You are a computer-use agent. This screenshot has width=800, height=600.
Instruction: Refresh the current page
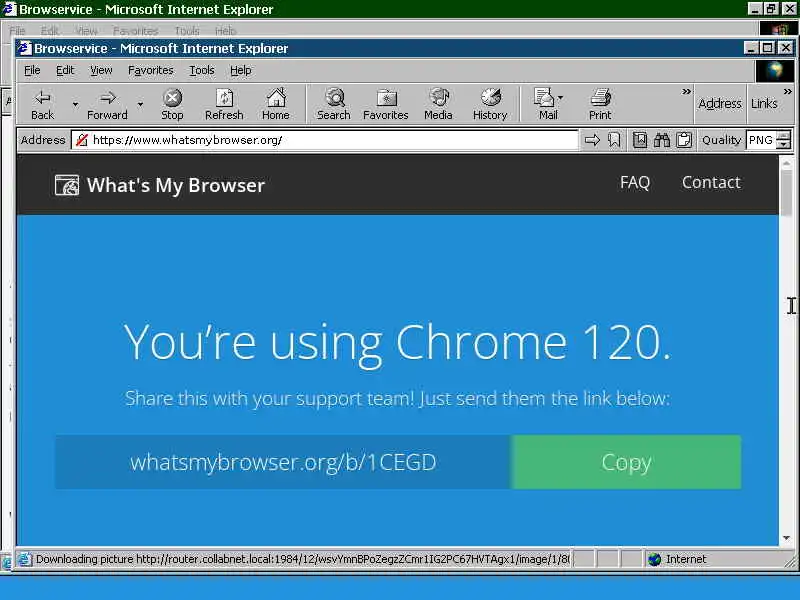click(224, 105)
